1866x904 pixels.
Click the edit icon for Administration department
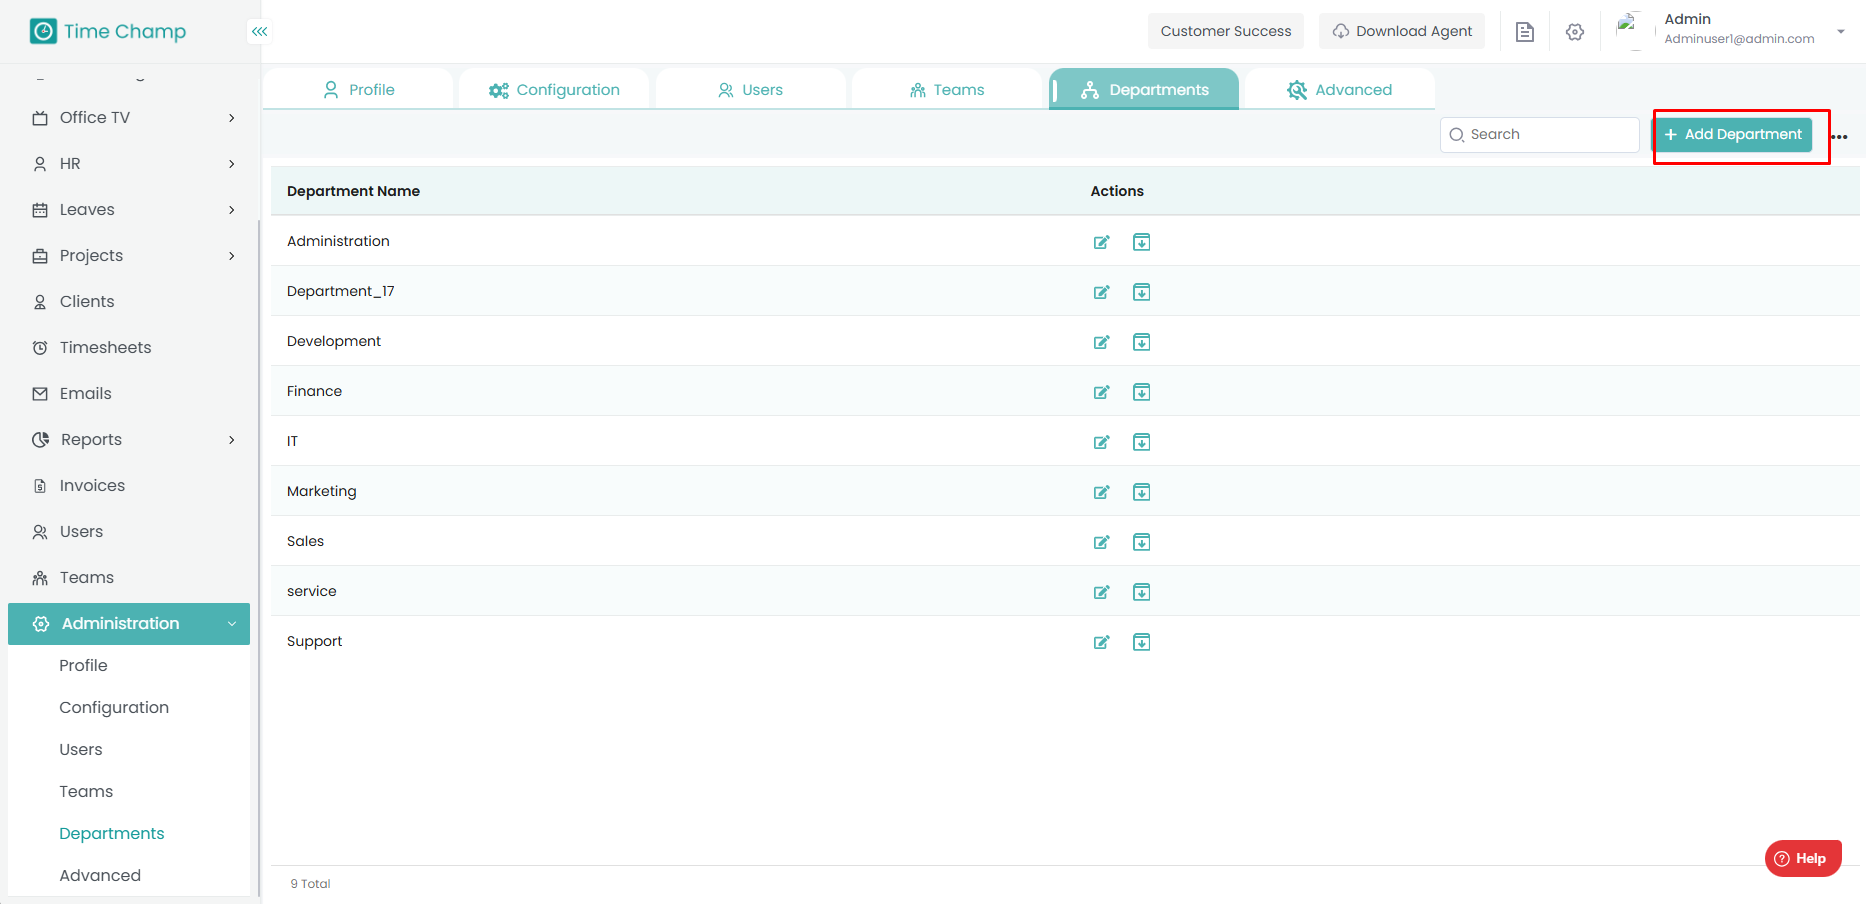[1101, 242]
